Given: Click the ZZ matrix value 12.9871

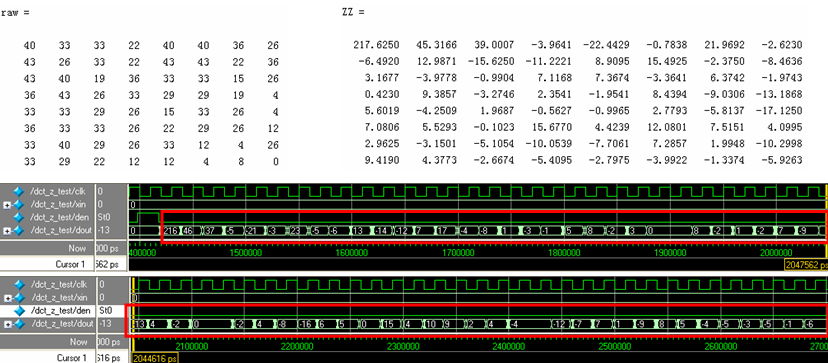Looking at the screenshot, I should pyautogui.click(x=438, y=62).
